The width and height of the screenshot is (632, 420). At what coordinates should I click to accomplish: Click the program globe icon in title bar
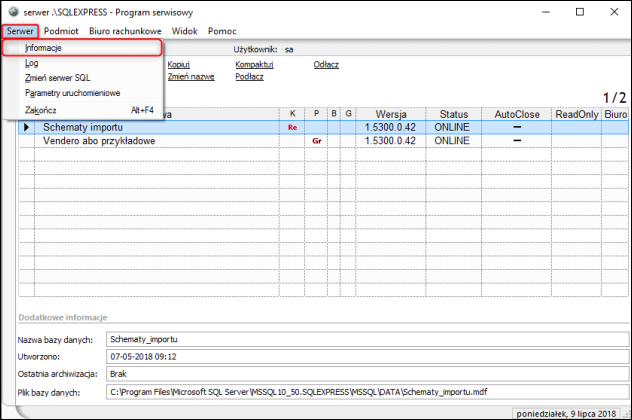point(13,12)
